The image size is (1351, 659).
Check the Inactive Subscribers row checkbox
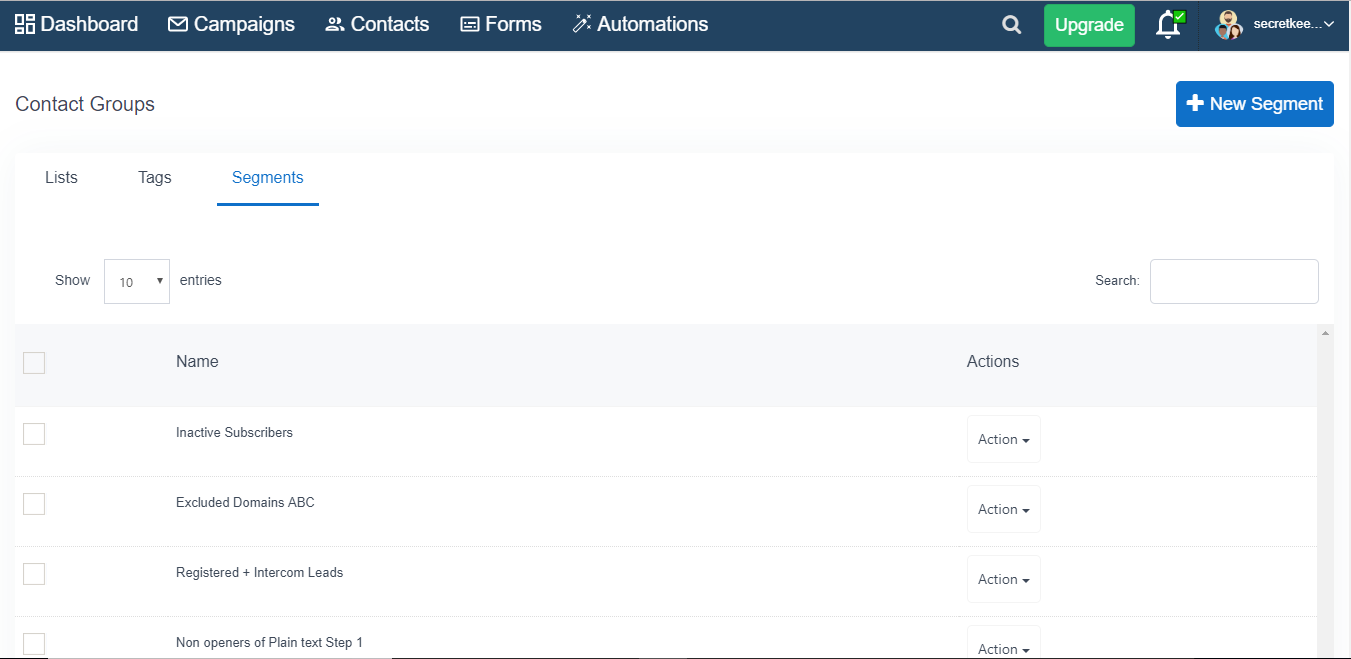[x=34, y=434]
